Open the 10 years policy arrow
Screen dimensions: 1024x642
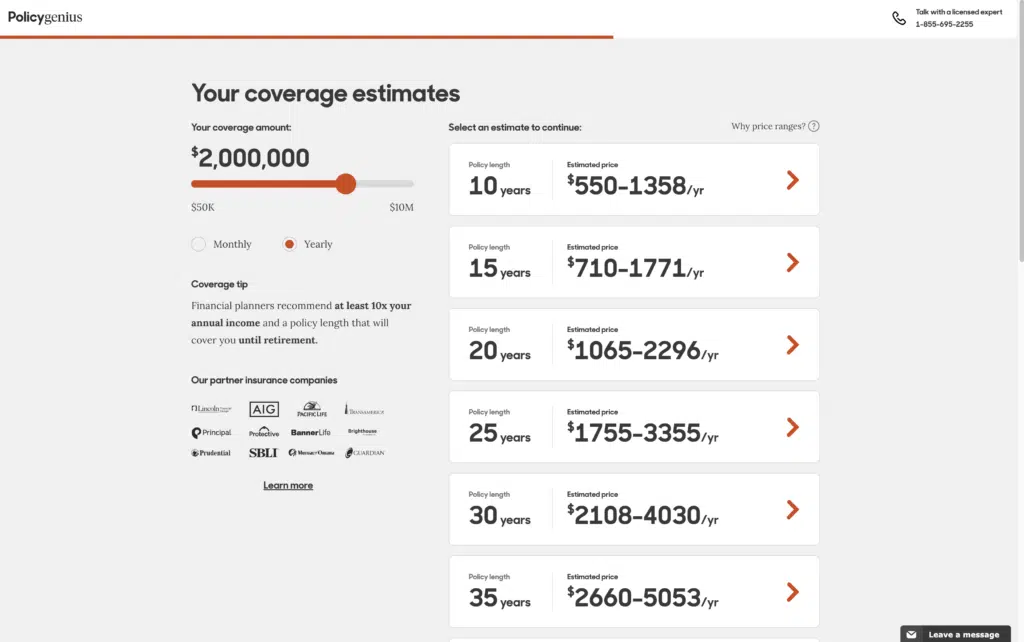click(x=792, y=180)
